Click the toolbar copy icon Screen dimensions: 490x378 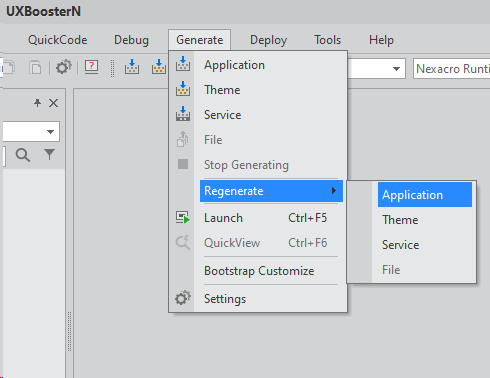pos(9,67)
